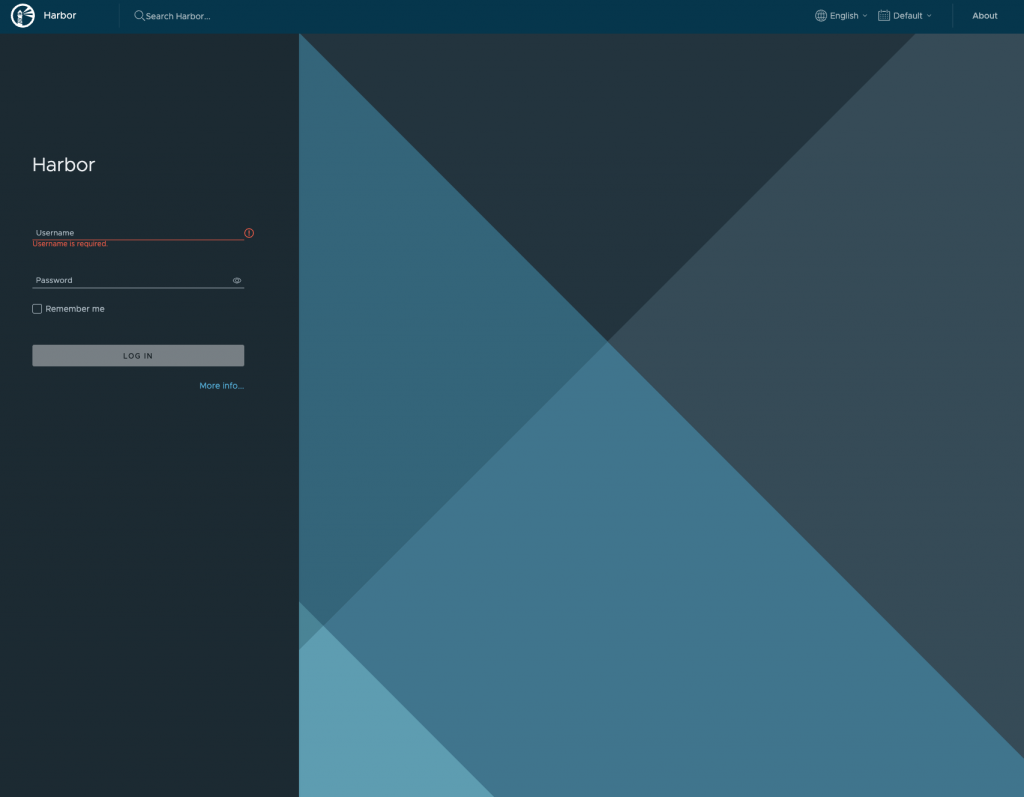Toggle password visibility eye icon
Viewport: 1024px width, 797px height.
click(x=237, y=280)
